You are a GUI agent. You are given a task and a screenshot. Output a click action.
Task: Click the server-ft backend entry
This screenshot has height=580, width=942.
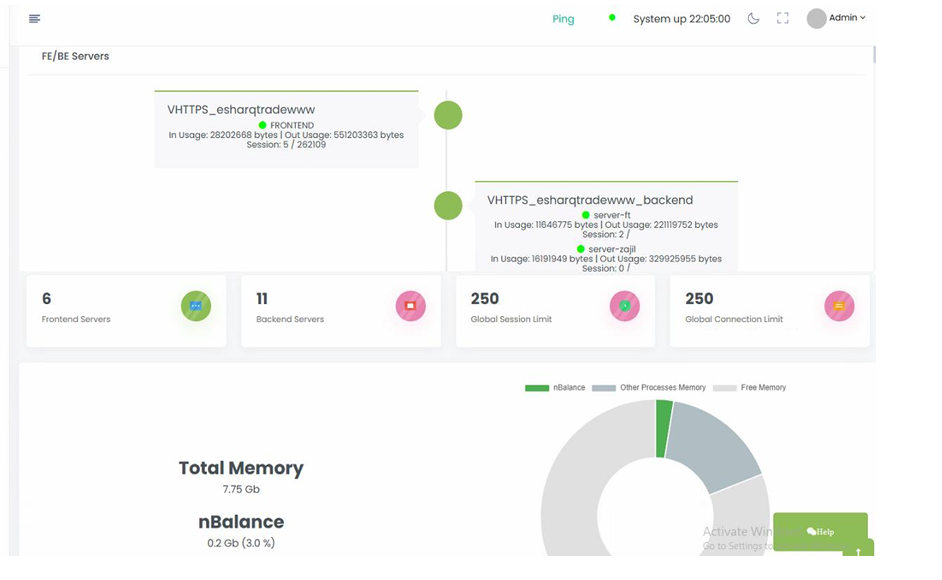tap(612, 215)
